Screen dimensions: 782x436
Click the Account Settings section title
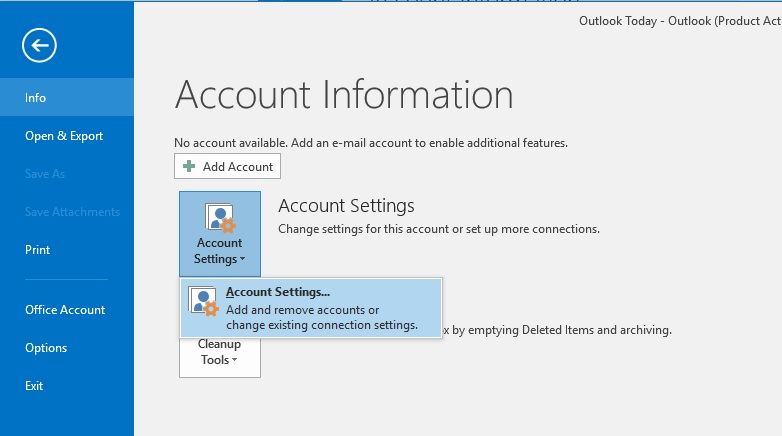click(346, 206)
